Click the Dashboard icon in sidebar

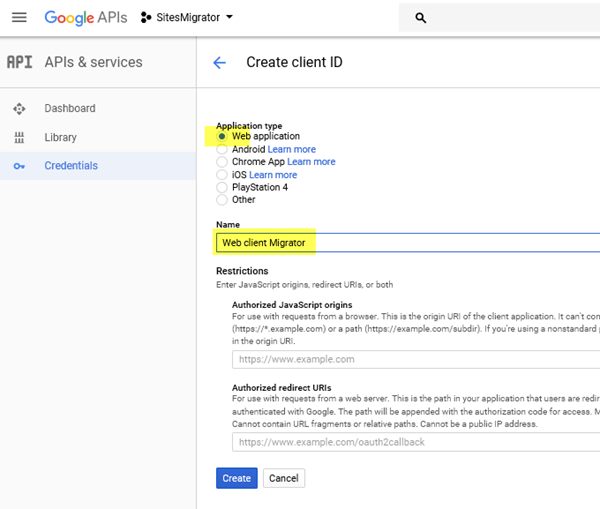click(x=19, y=108)
